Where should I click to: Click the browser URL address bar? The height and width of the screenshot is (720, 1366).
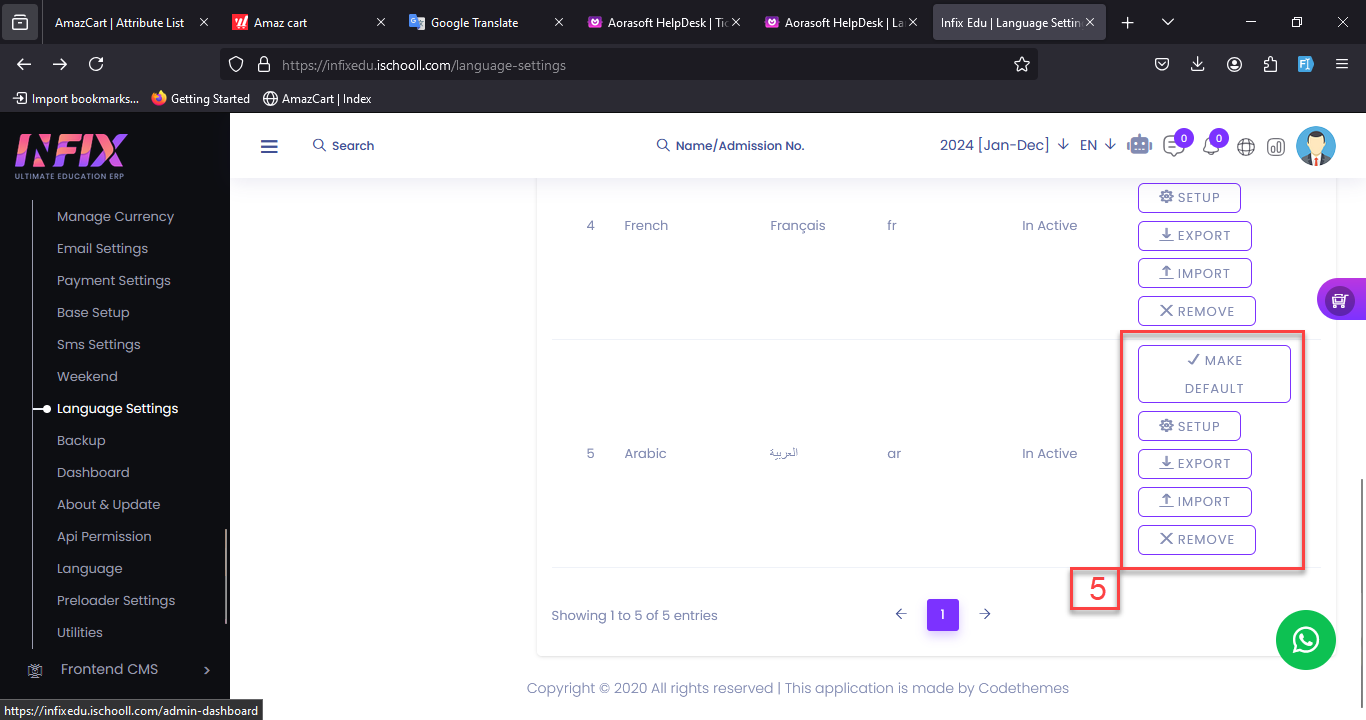pyautogui.click(x=630, y=65)
